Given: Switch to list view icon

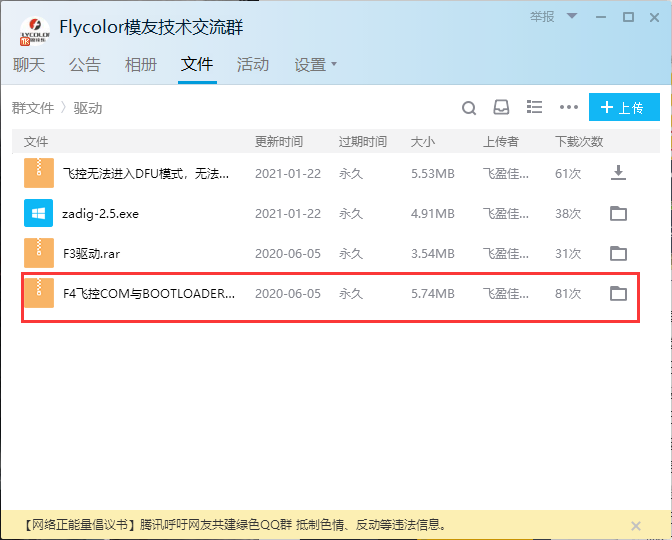Looking at the screenshot, I should (534, 107).
